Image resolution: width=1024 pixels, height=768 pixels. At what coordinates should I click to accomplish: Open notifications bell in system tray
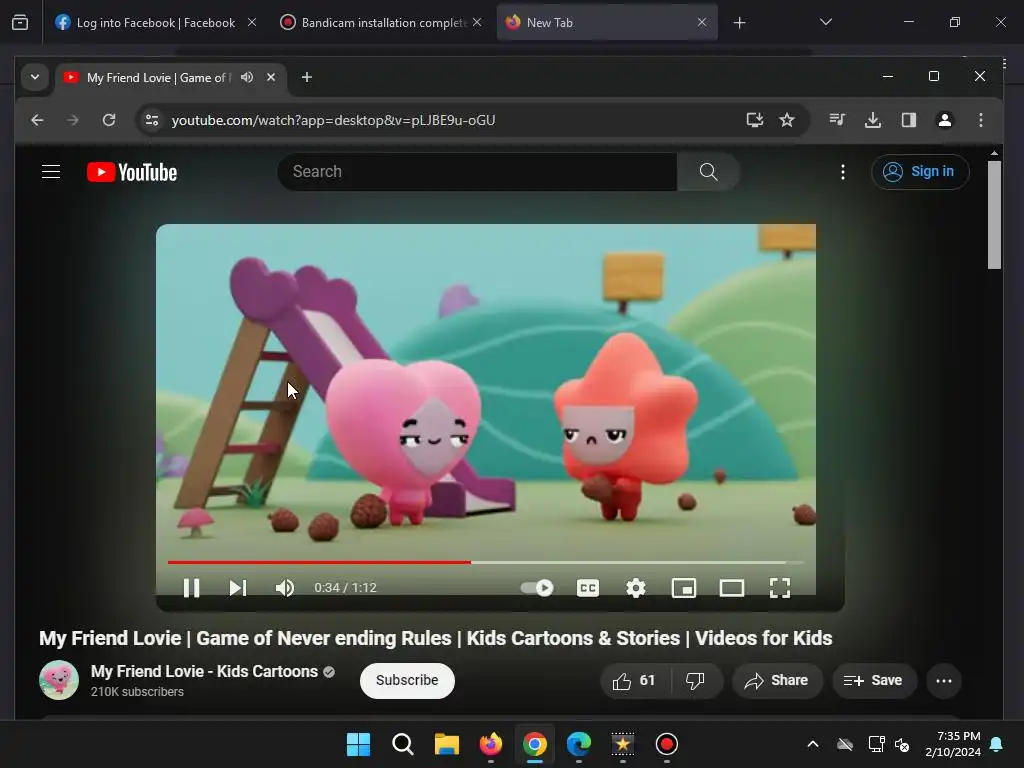[x=997, y=744]
